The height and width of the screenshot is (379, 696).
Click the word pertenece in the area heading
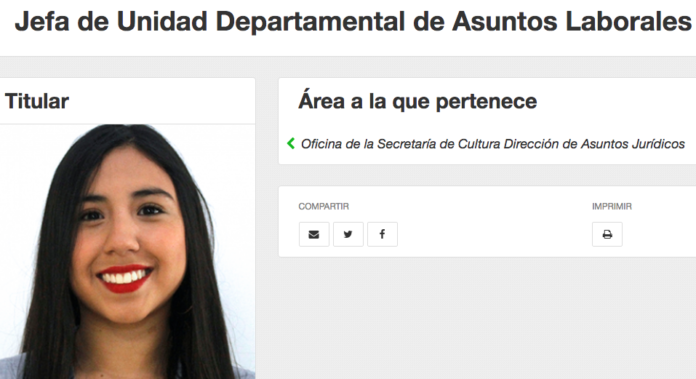[x=486, y=102]
